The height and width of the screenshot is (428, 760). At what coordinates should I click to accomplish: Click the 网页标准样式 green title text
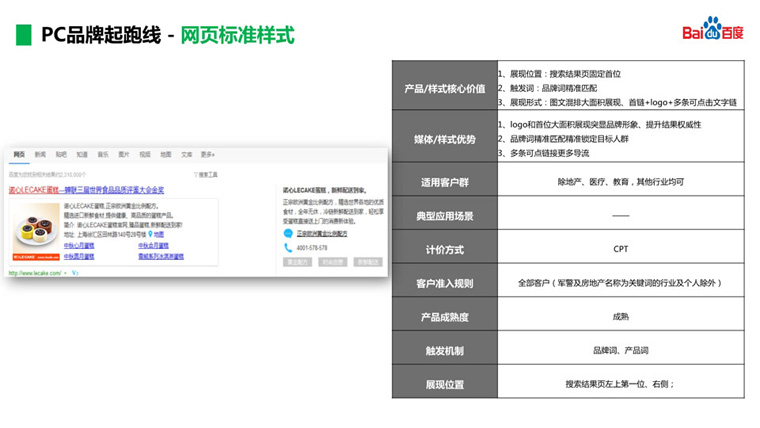(238, 35)
